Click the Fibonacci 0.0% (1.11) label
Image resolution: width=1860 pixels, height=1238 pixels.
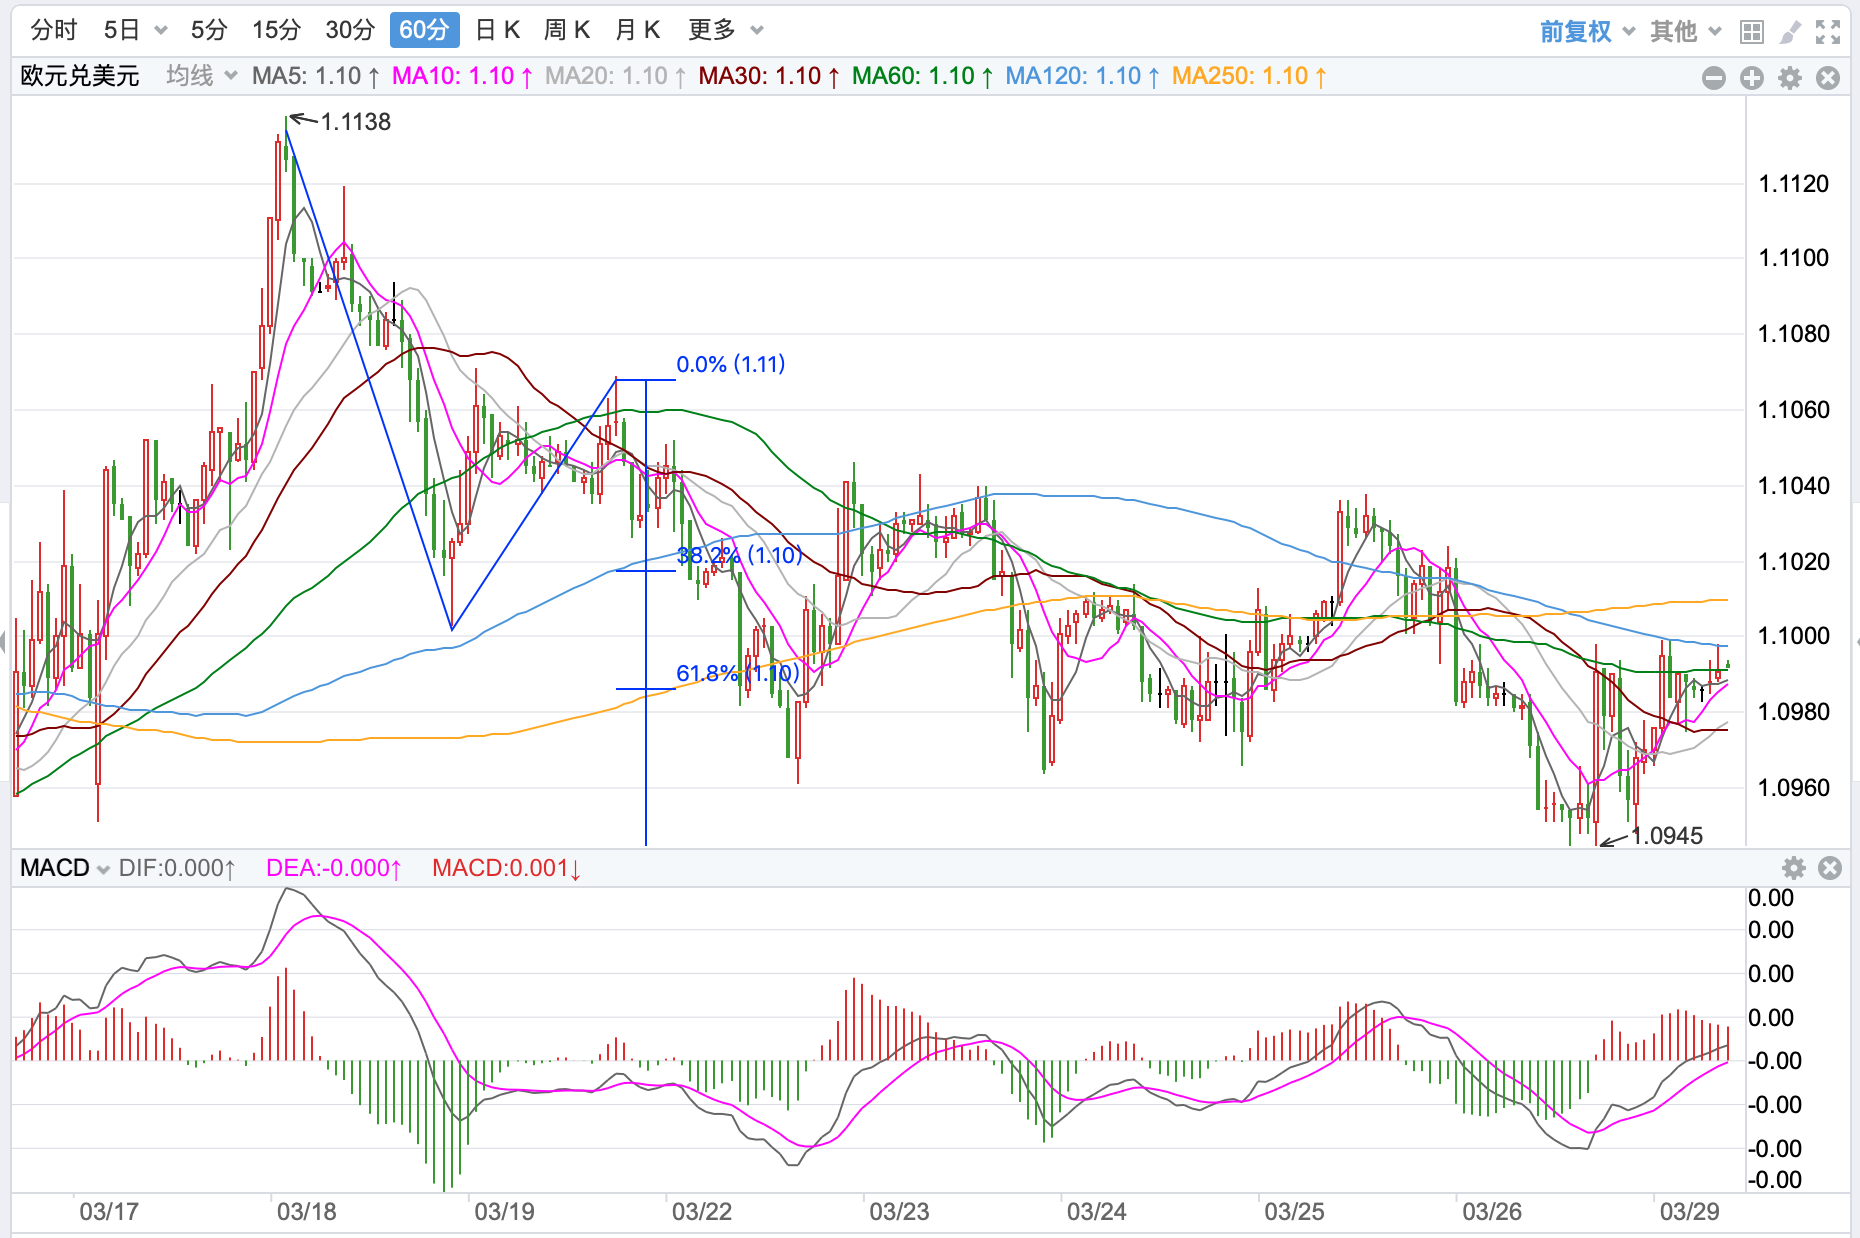[x=731, y=364]
